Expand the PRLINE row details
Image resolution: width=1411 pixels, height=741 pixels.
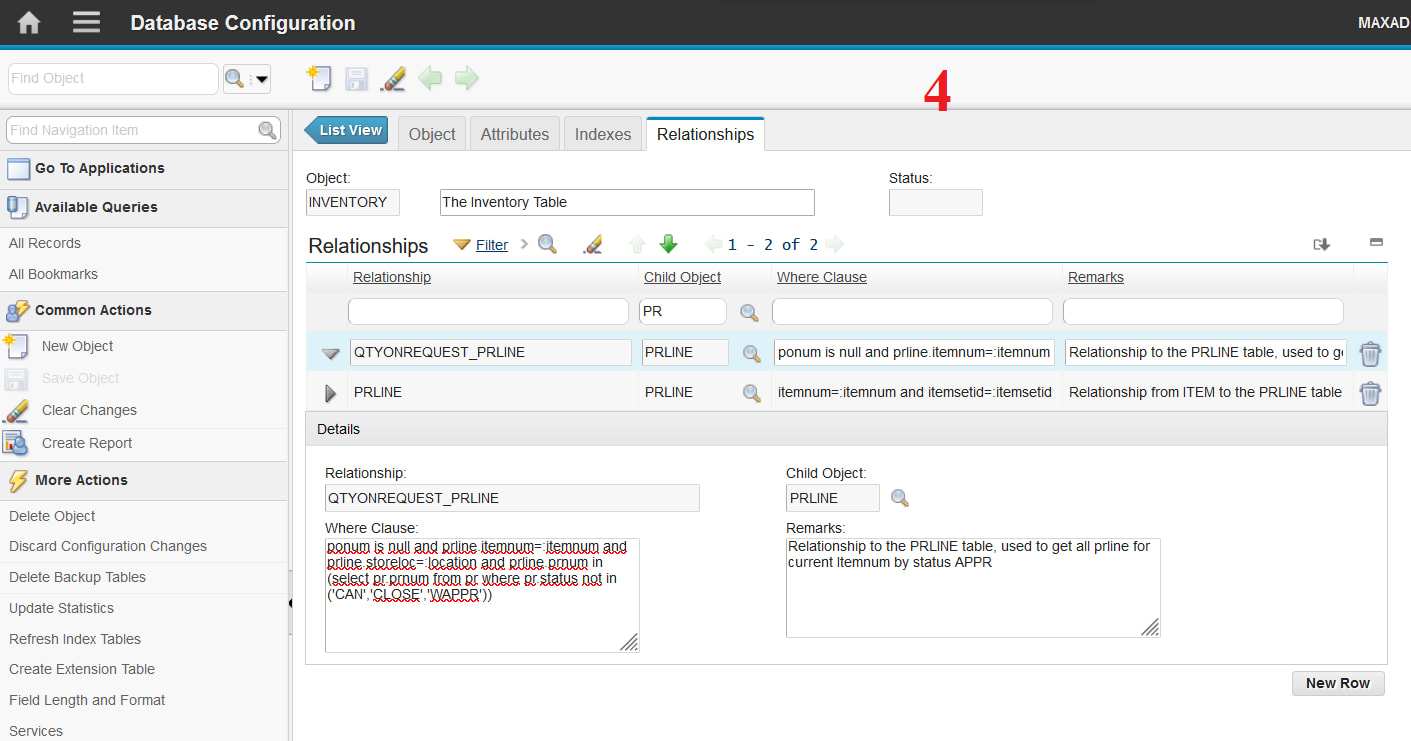coord(331,393)
